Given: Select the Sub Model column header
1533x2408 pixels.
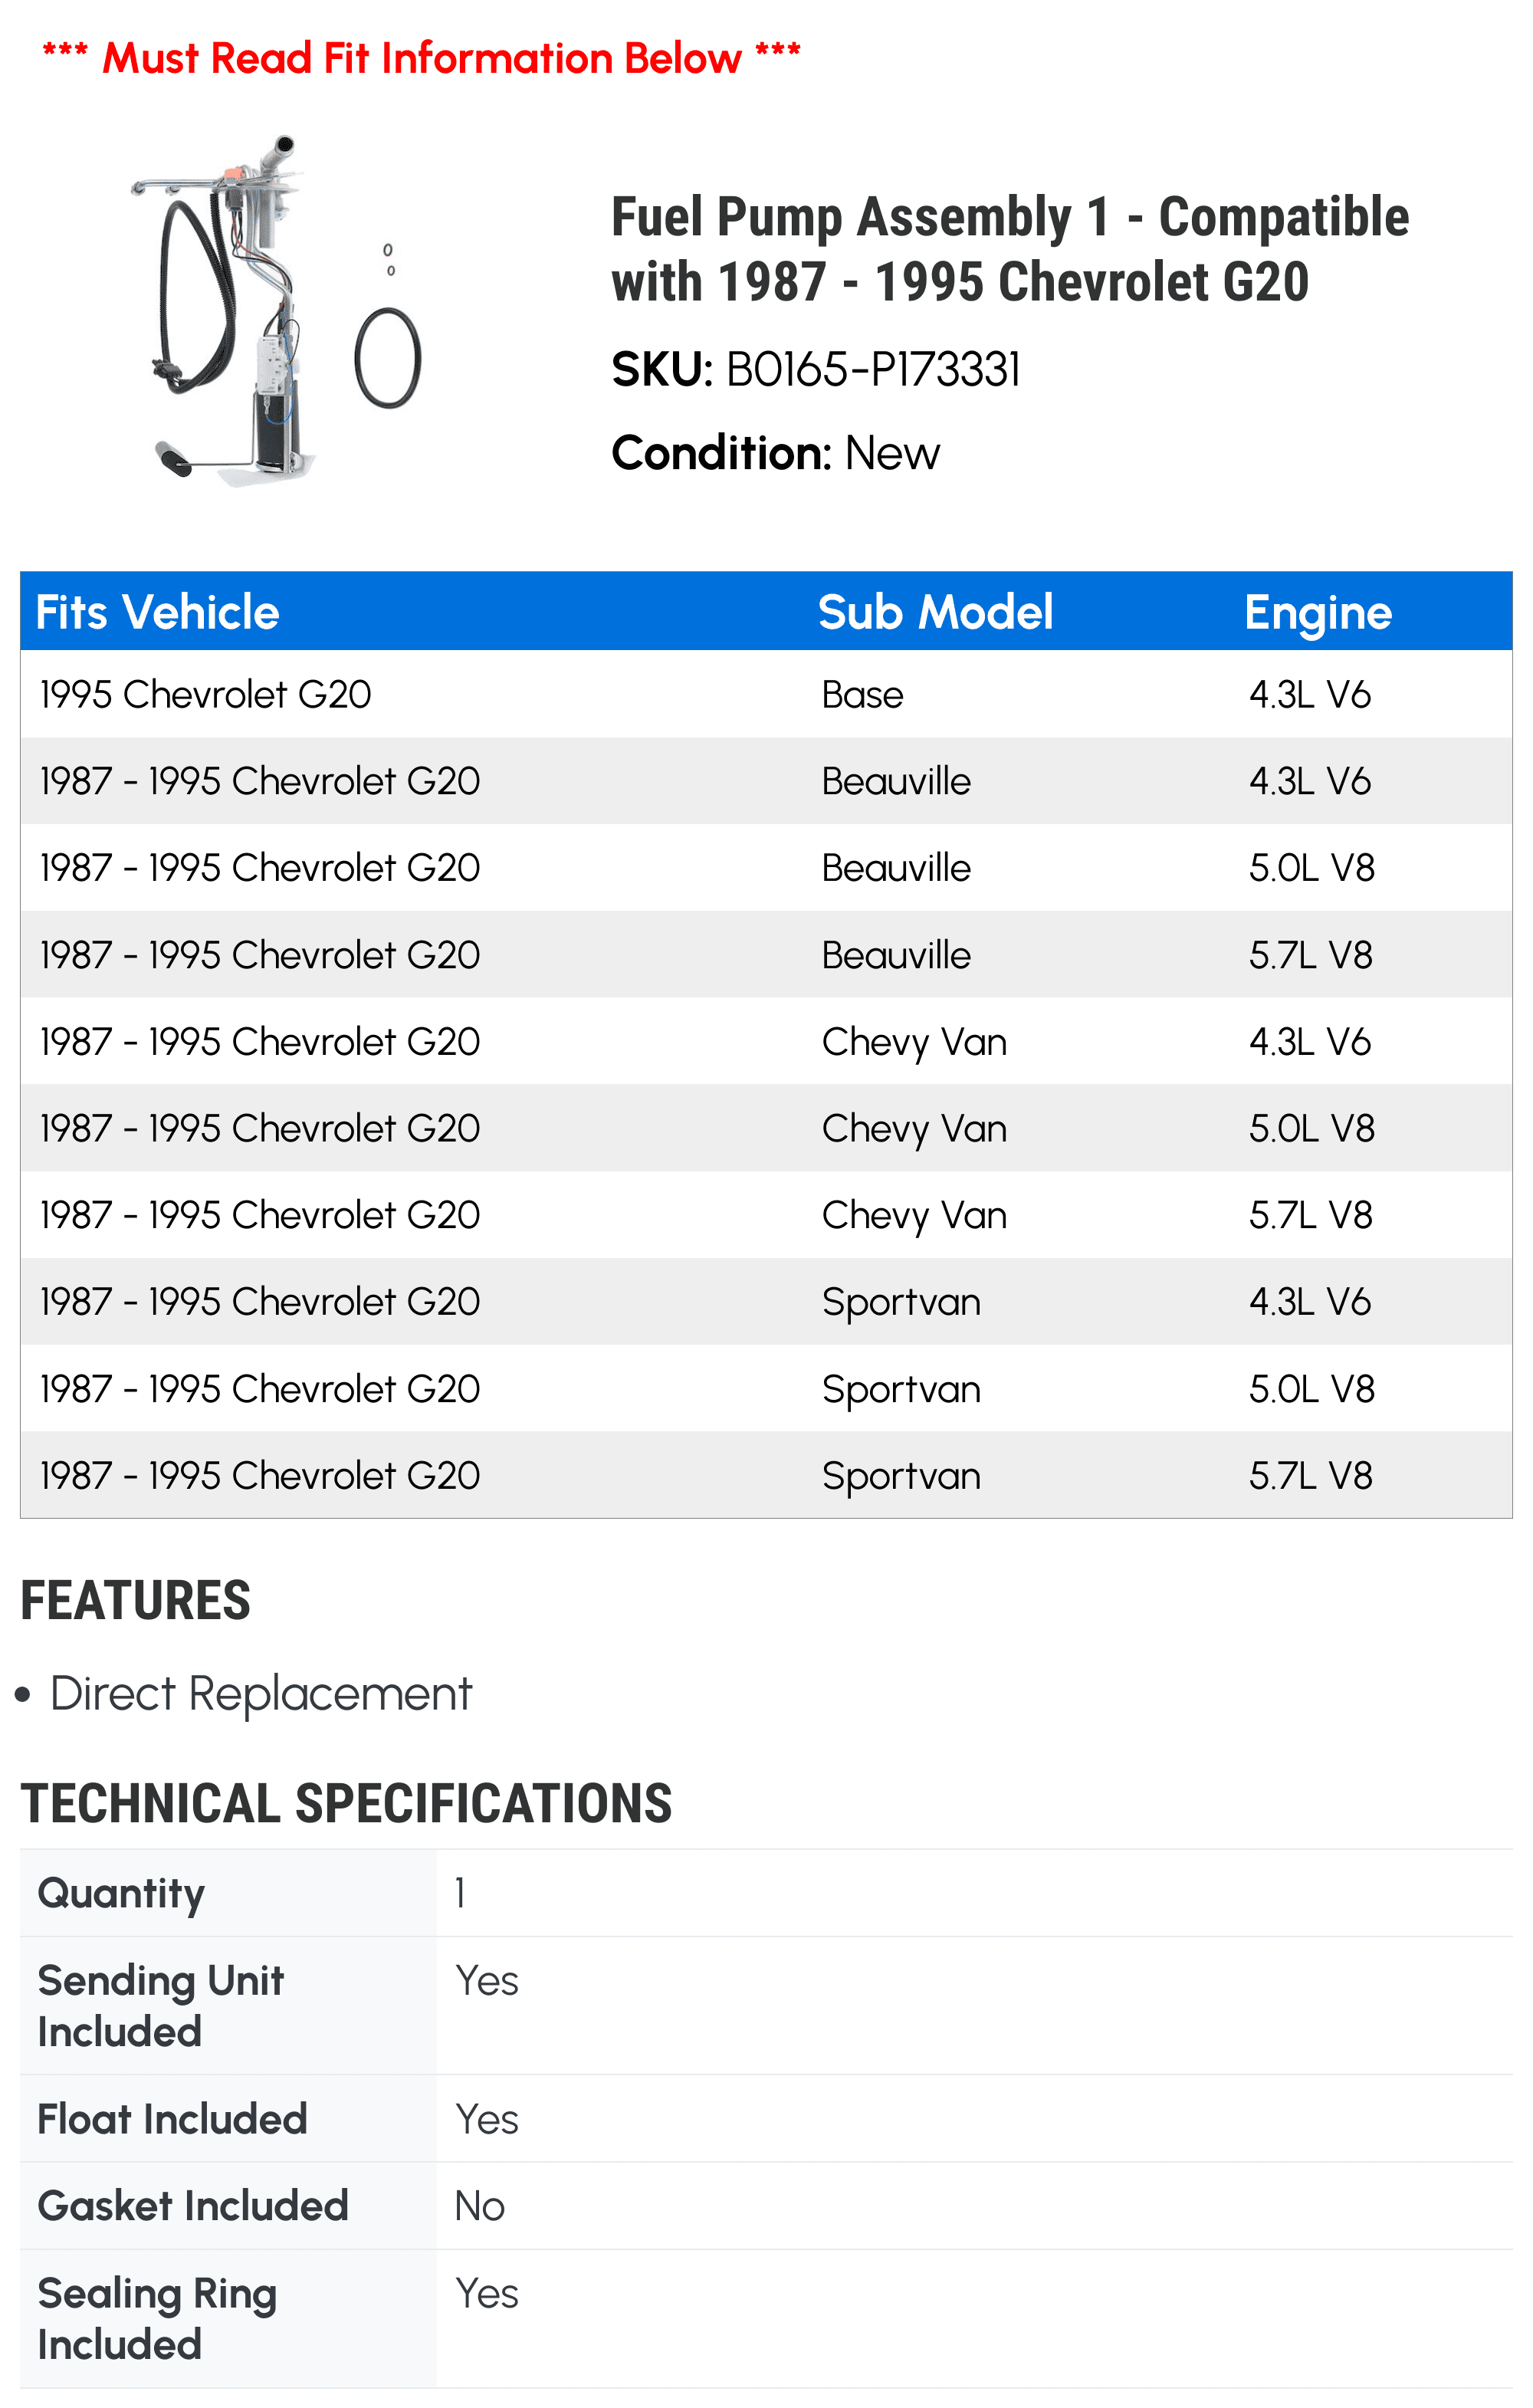Looking at the screenshot, I should point(935,612).
